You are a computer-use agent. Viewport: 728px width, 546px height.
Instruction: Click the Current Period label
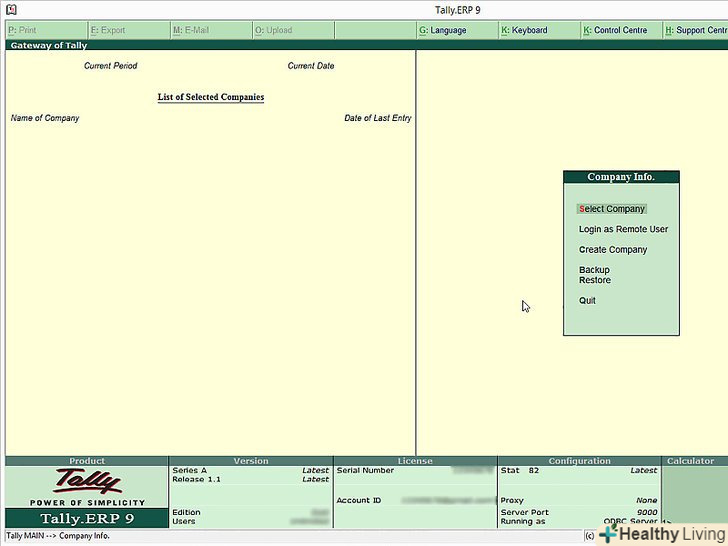click(110, 66)
